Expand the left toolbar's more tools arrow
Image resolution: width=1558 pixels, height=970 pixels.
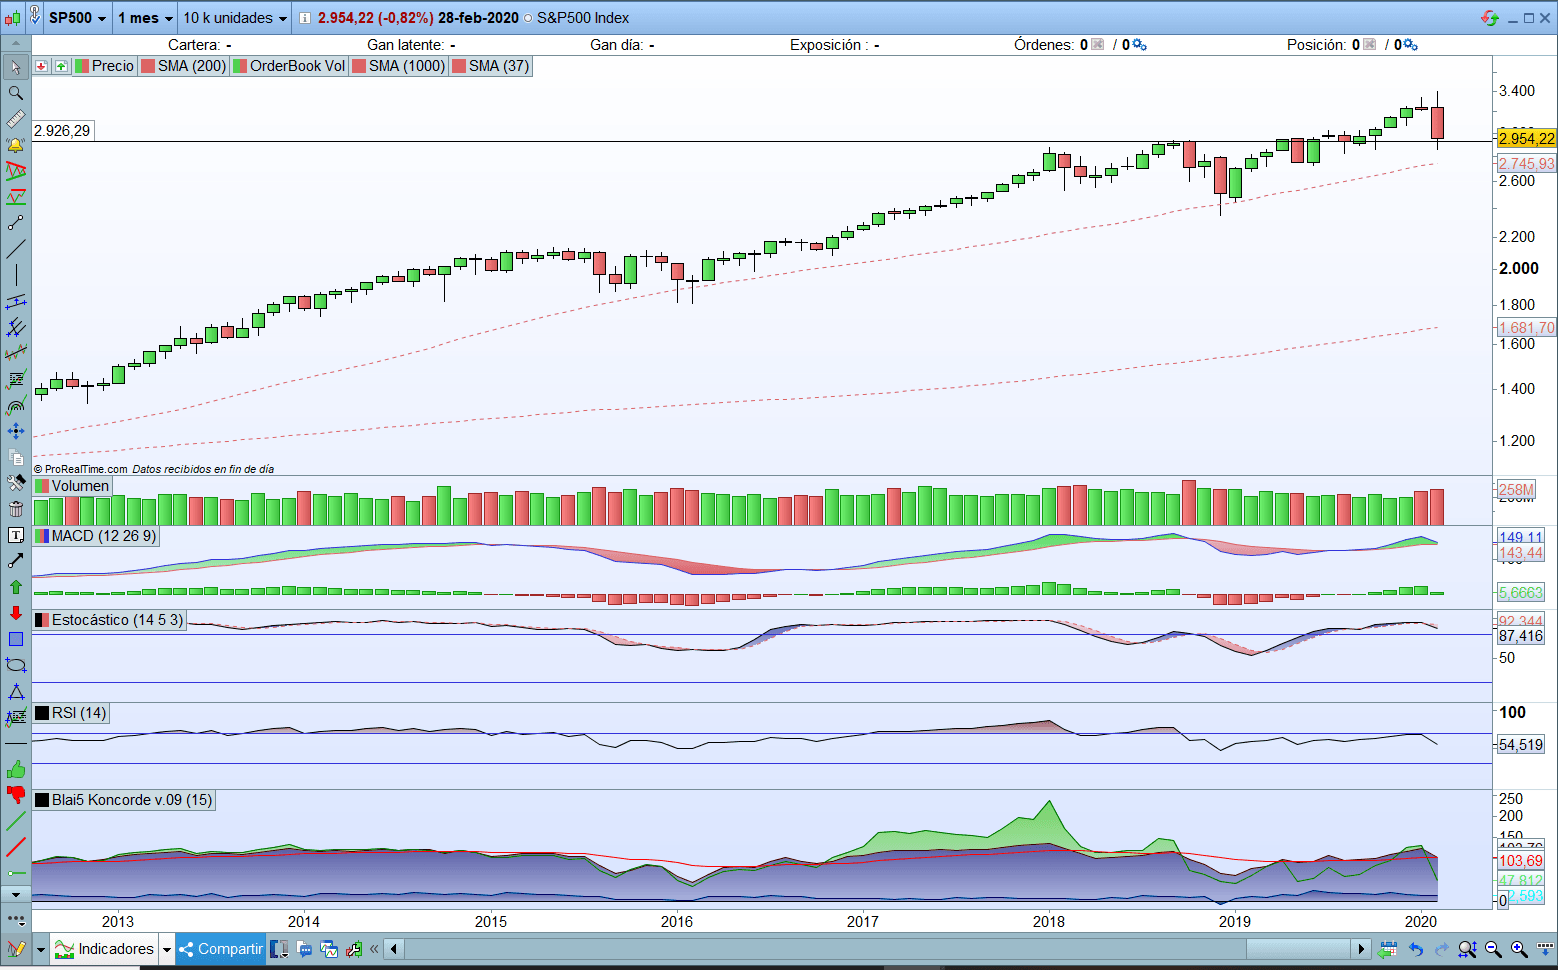point(15,894)
